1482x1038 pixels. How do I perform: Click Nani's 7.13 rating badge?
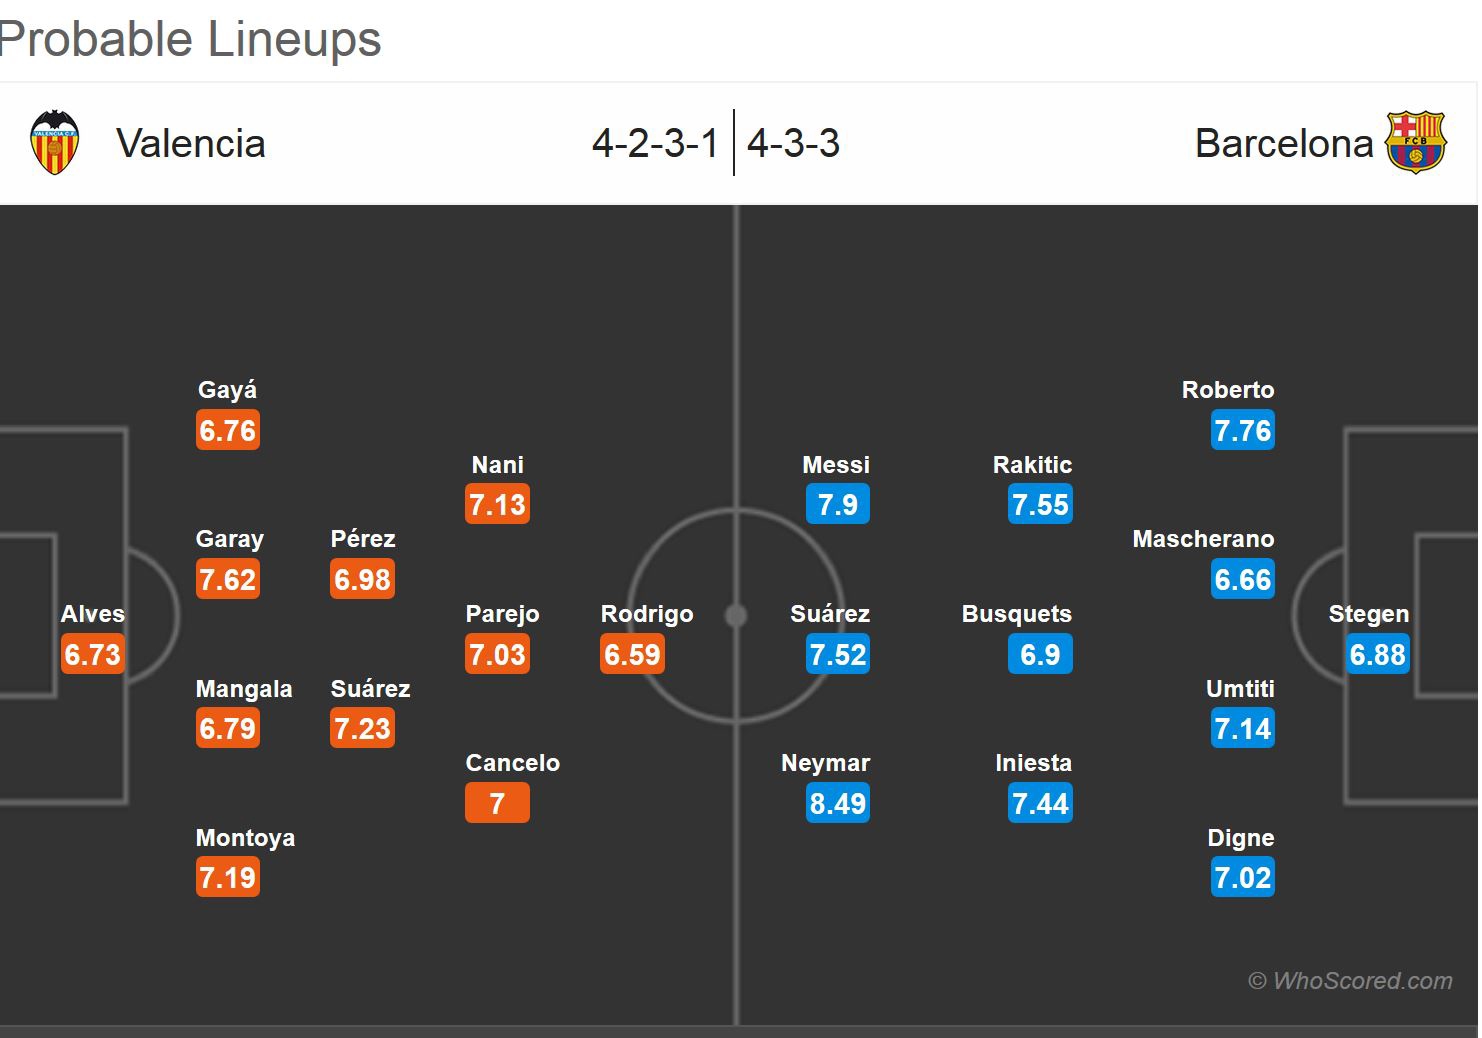pos(497,505)
